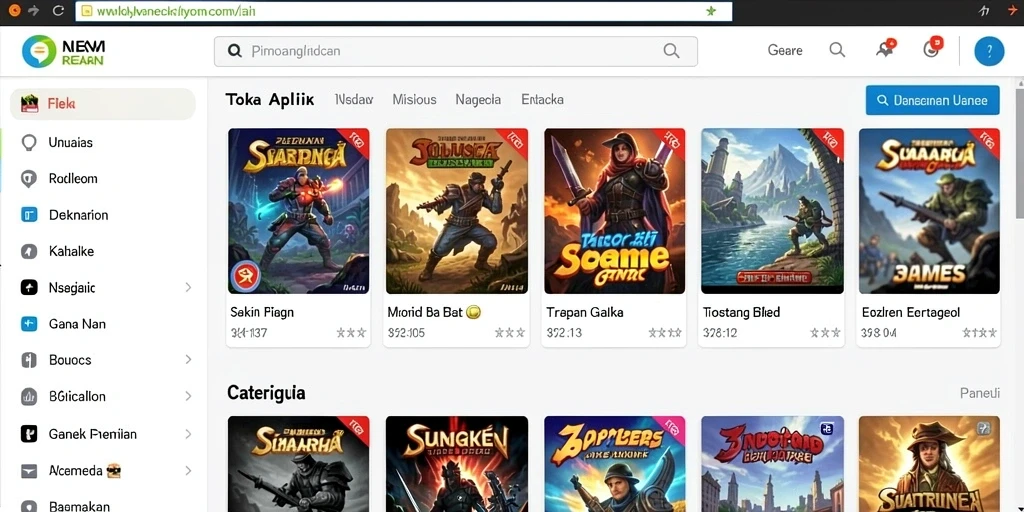Viewport: 1024px width, 512px height.
Task: Click the Morid Ba Bat title text
Action: click(x=425, y=312)
